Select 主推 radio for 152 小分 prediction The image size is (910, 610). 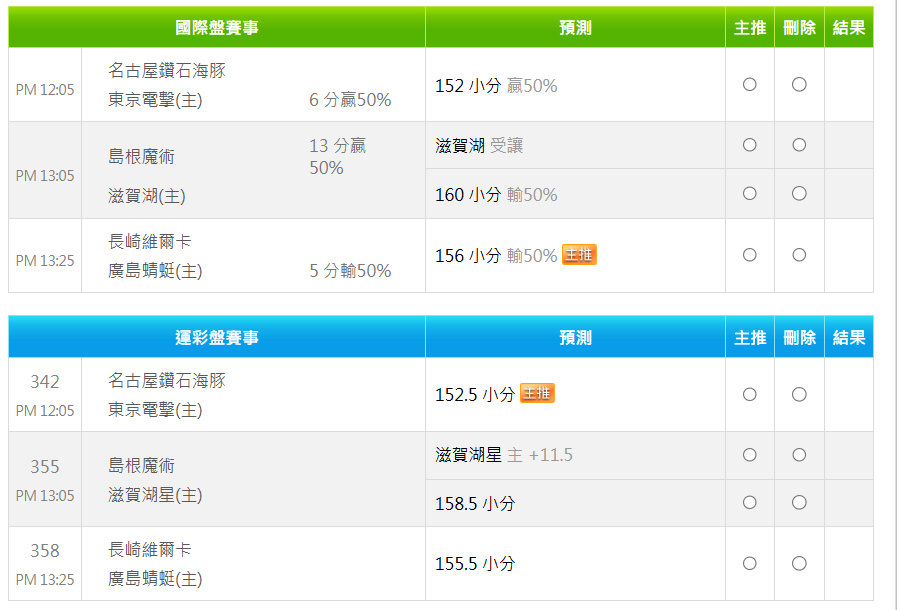click(750, 85)
